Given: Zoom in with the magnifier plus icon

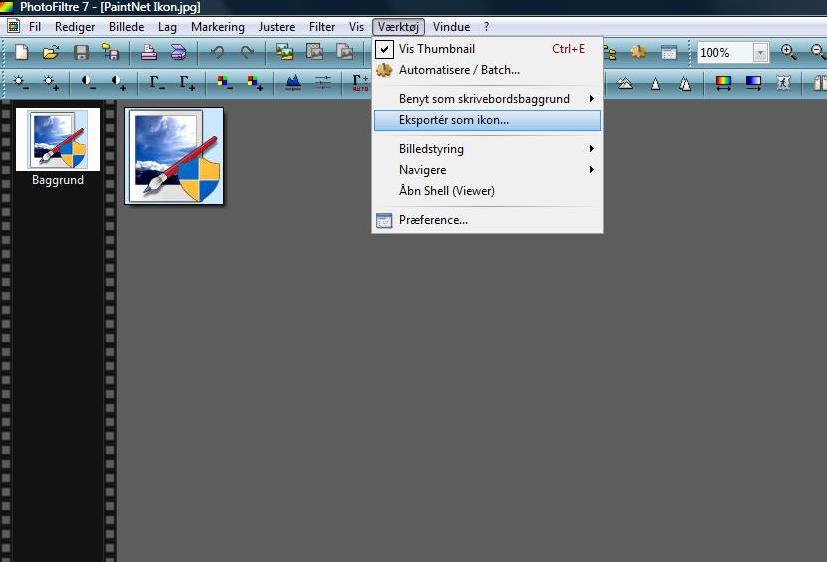Looking at the screenshot, I should pos(788,52).
